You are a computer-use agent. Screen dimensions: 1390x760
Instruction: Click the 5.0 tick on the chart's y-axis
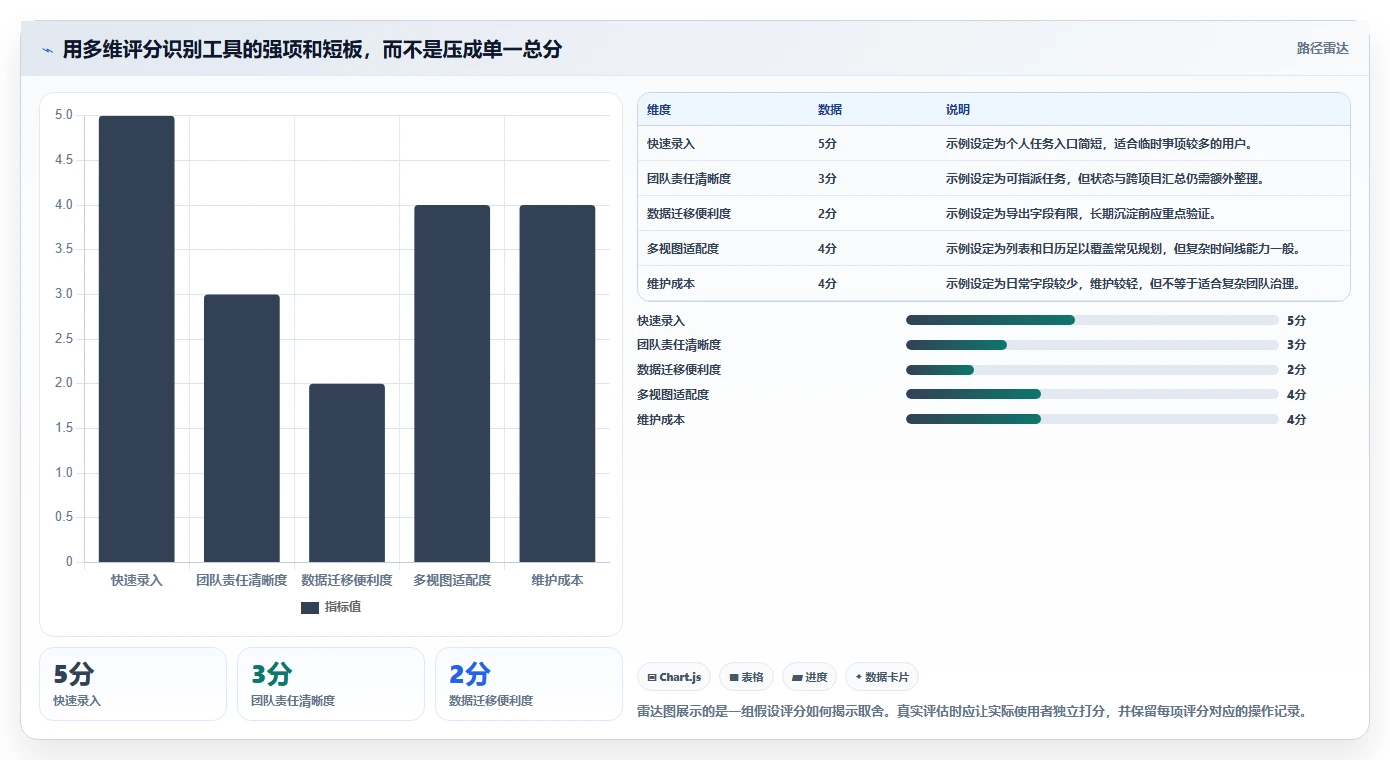tap(63, 115)
